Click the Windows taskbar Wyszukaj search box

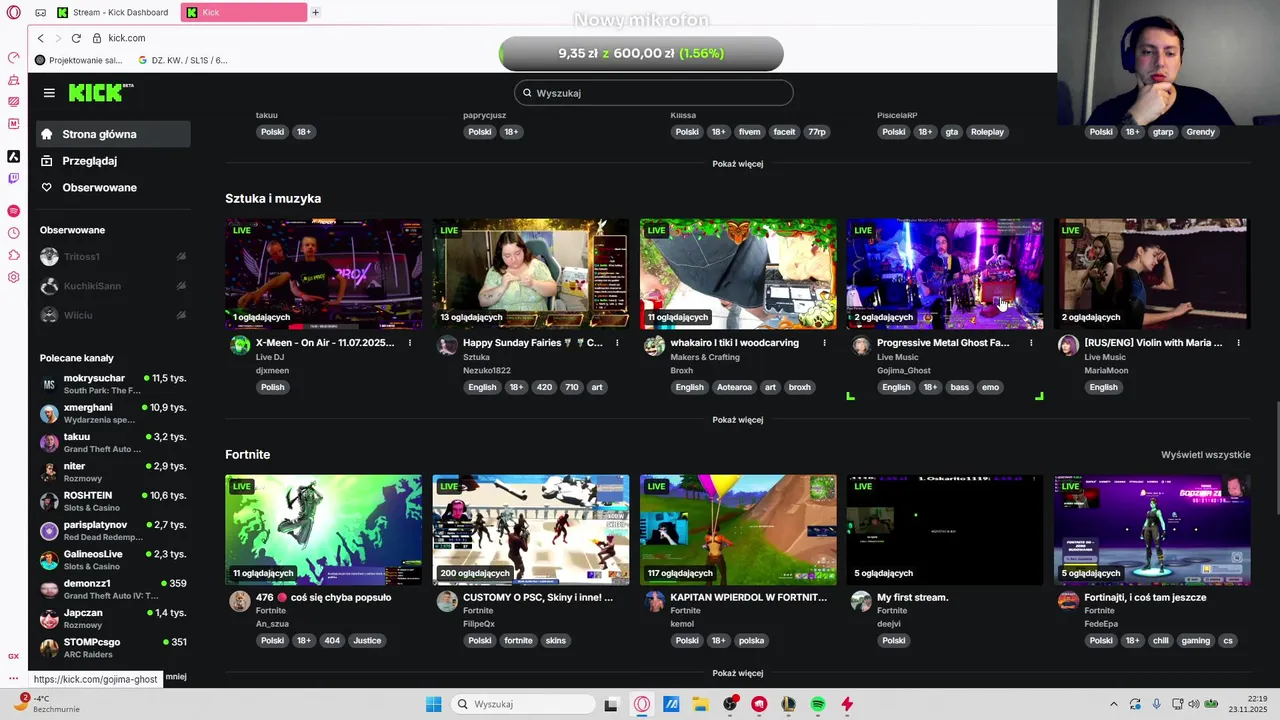pyautogui.click(x=522, y=704)
